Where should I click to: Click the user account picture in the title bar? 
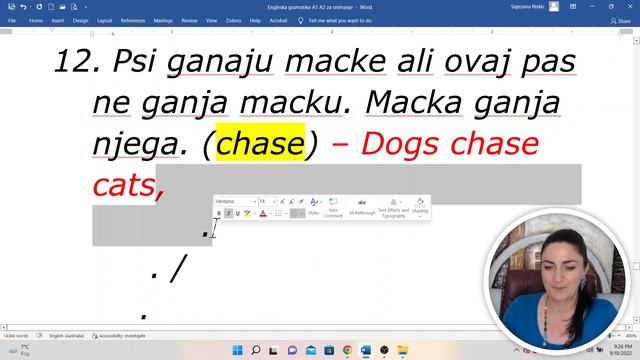(x=554, y=7)
